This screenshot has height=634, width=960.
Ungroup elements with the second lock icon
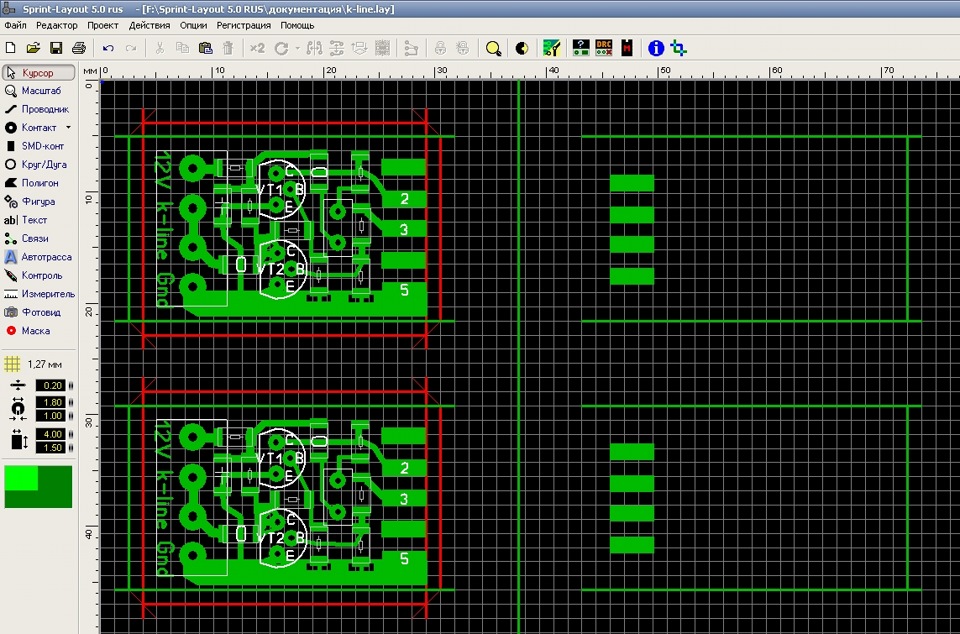click(463, 48)
